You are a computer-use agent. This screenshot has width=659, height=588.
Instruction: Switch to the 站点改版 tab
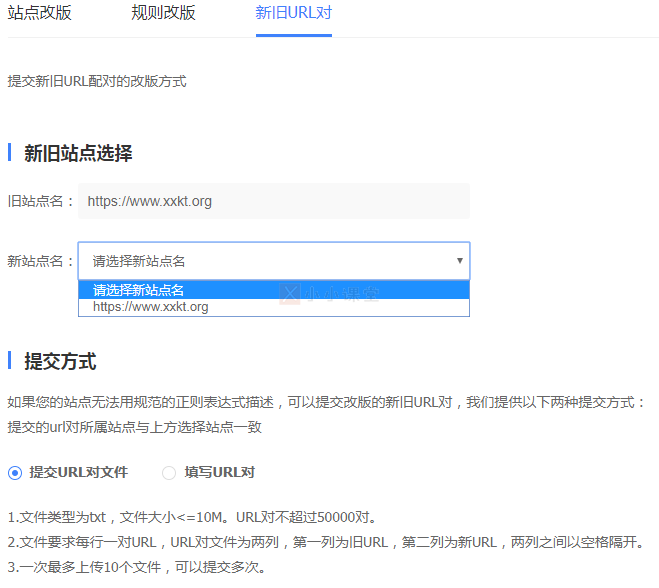(40, 13)
